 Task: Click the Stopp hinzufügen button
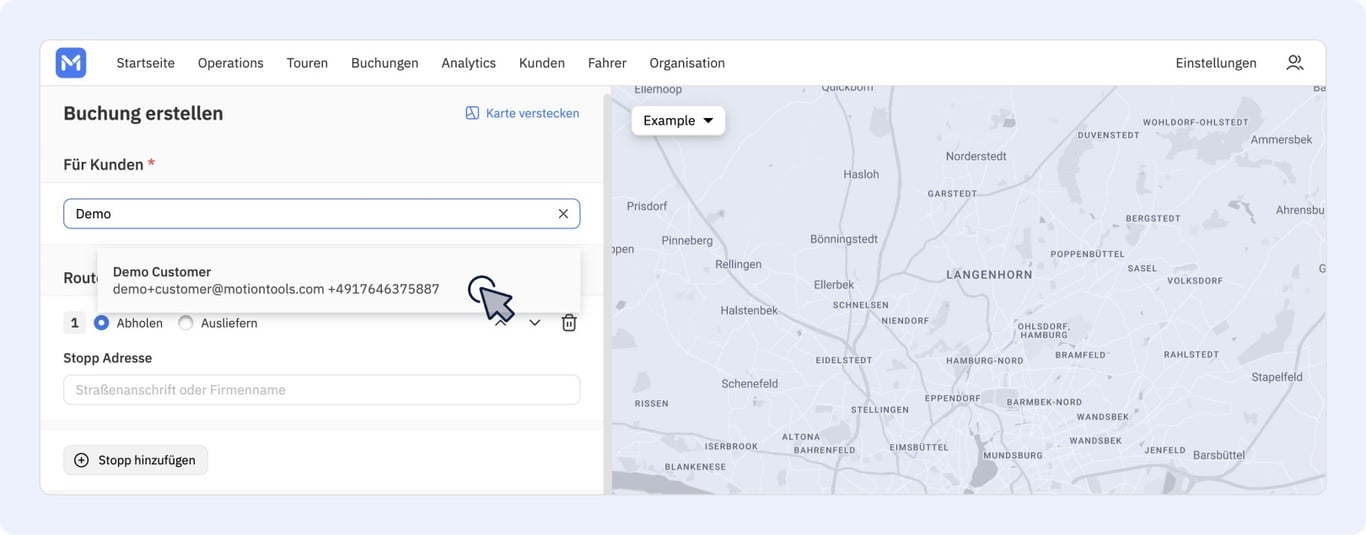click(x=136, y=460)
